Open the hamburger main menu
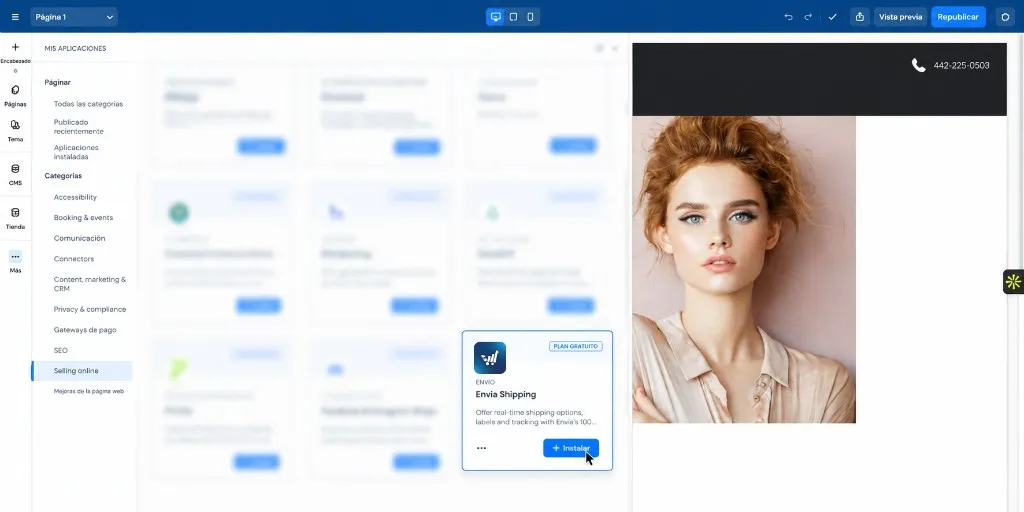 click(16, 17)
